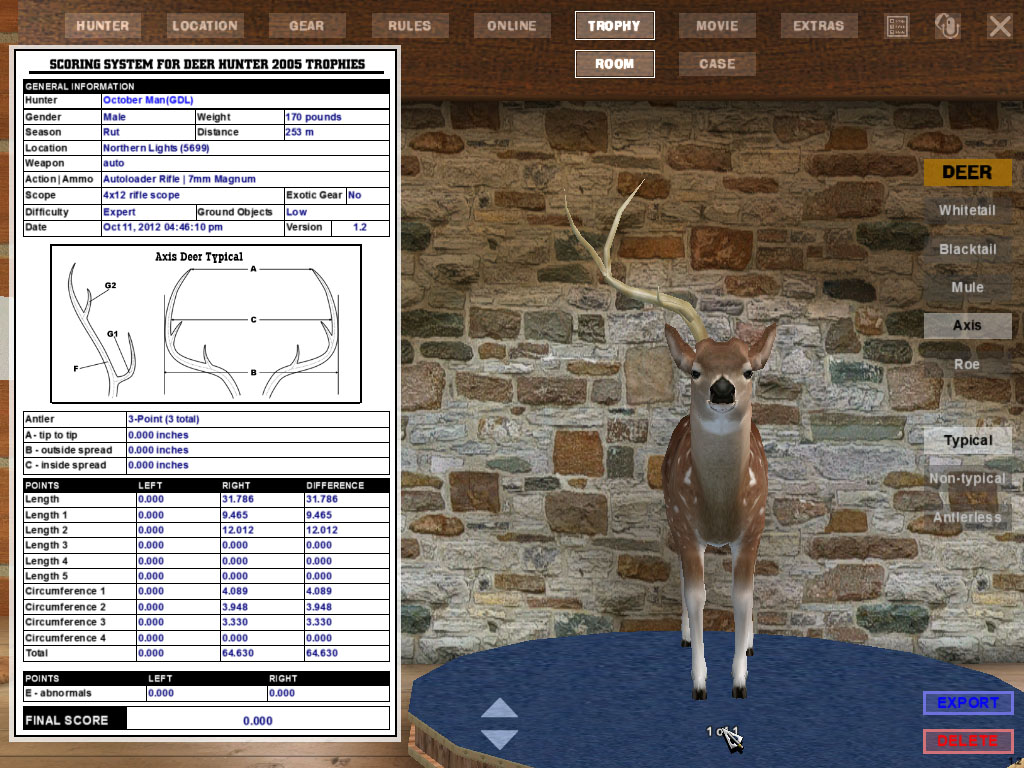
Task: Export the trophy score sheet
Action: tap(967, 703)
